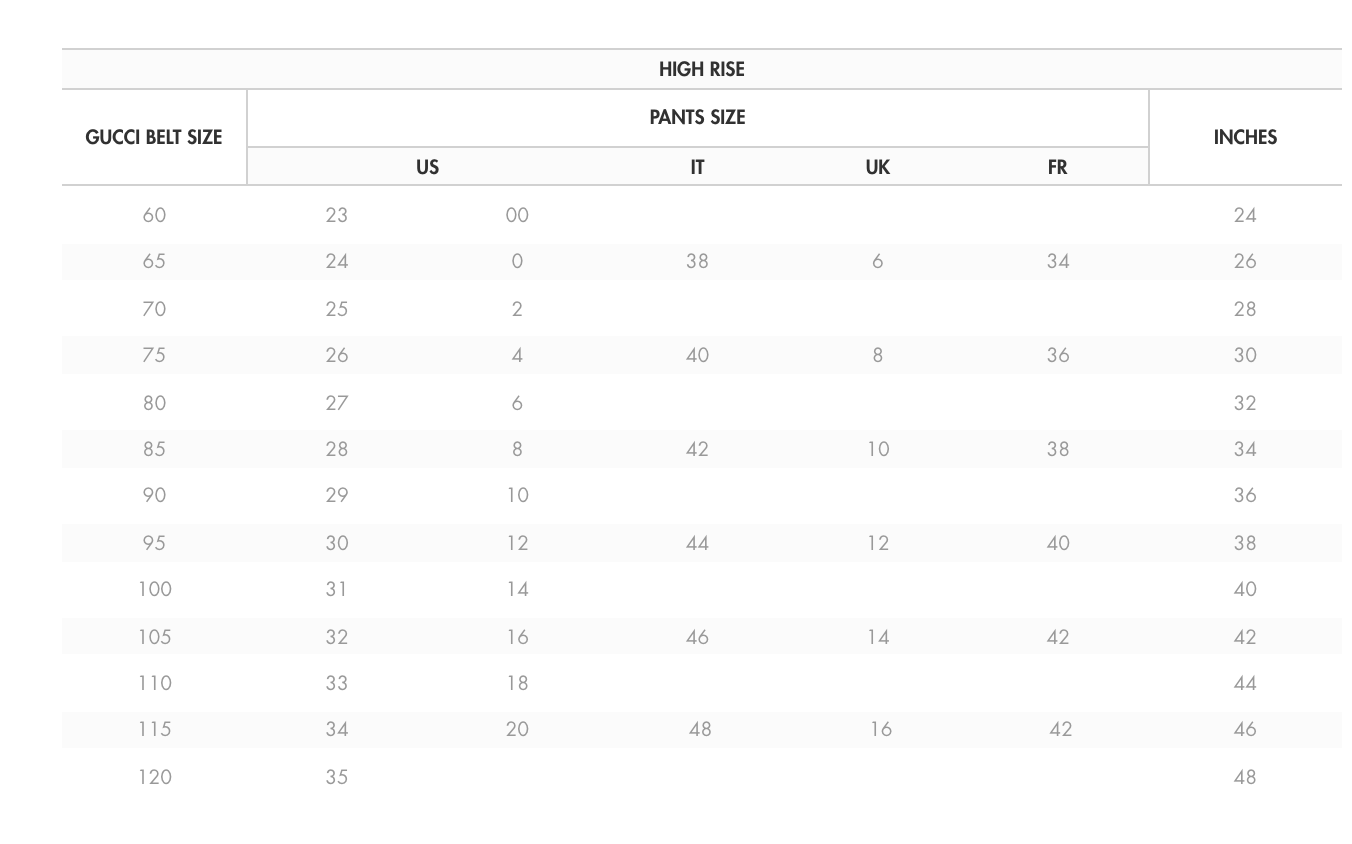Select belt size 75 cell

coord(154,355)
